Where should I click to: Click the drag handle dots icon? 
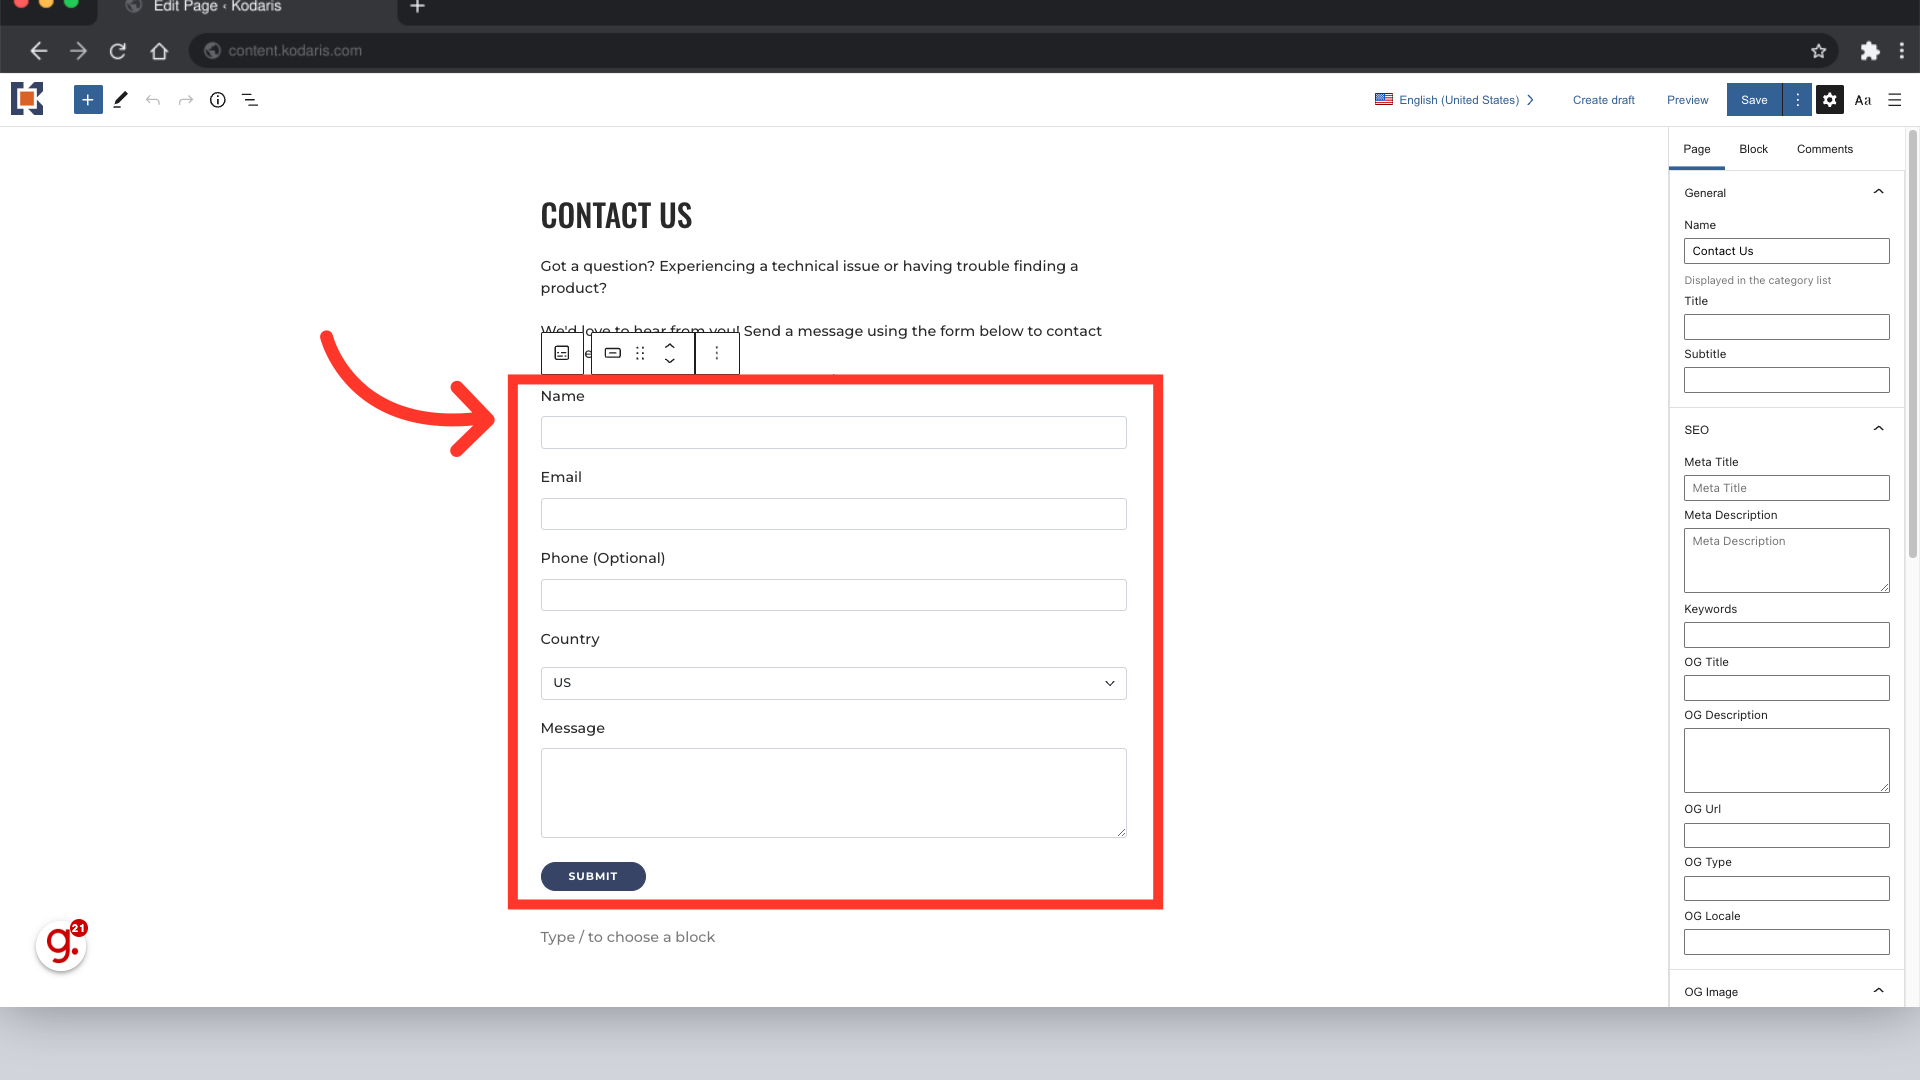[640, 353]
